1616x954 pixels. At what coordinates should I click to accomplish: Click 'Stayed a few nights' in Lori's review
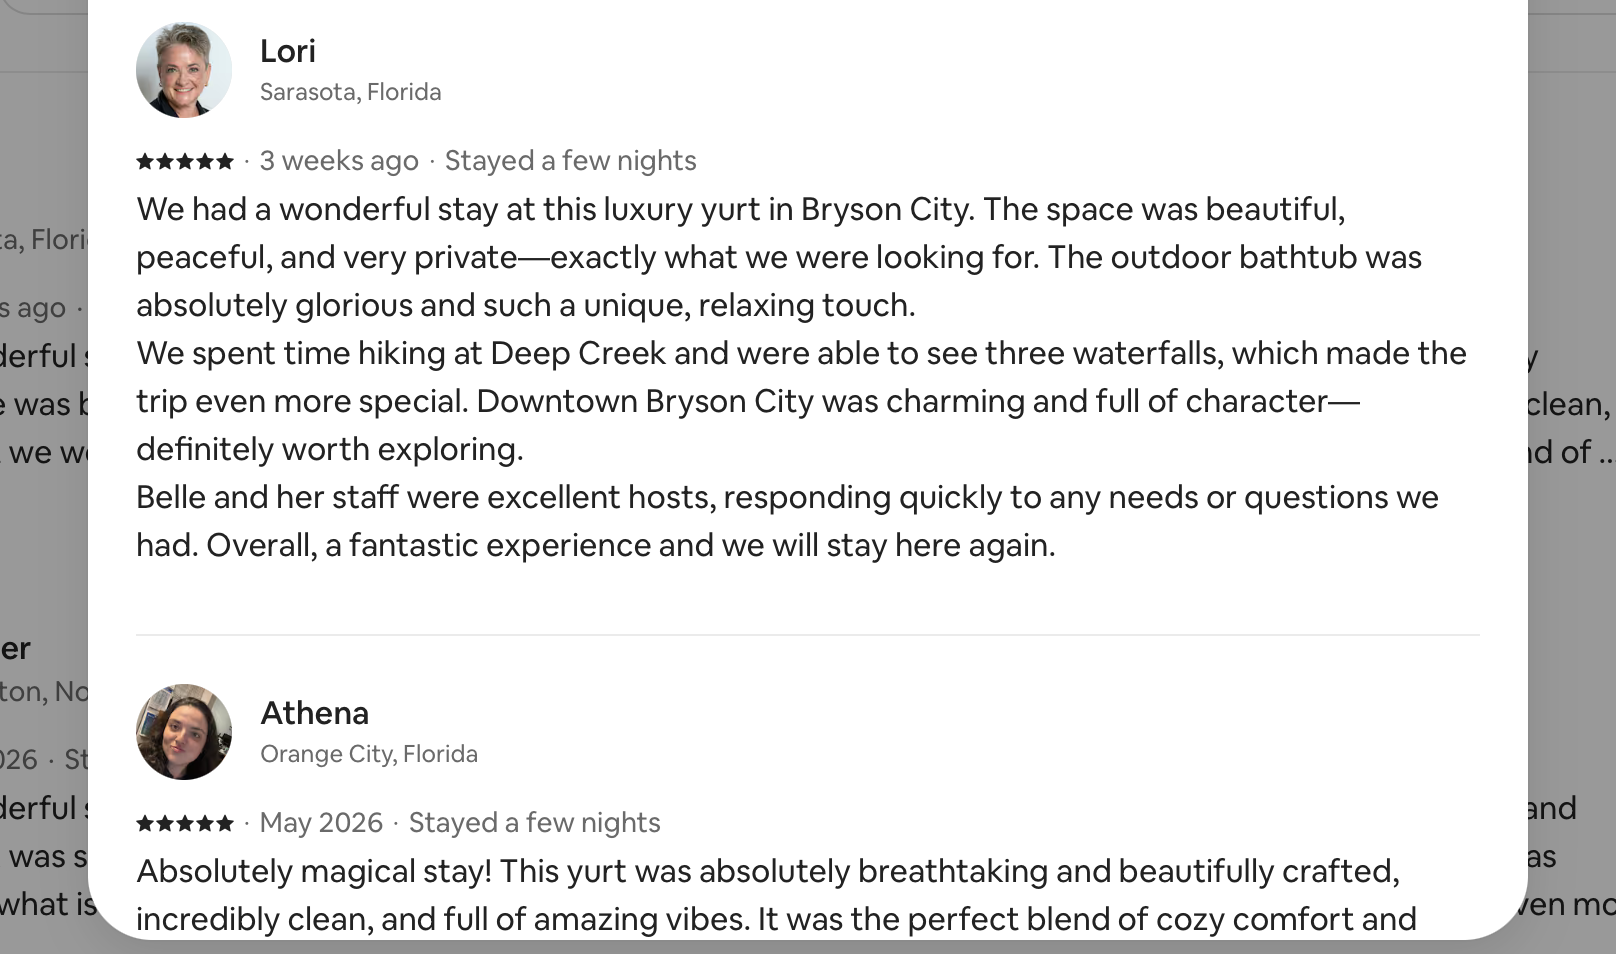(570, 161)
